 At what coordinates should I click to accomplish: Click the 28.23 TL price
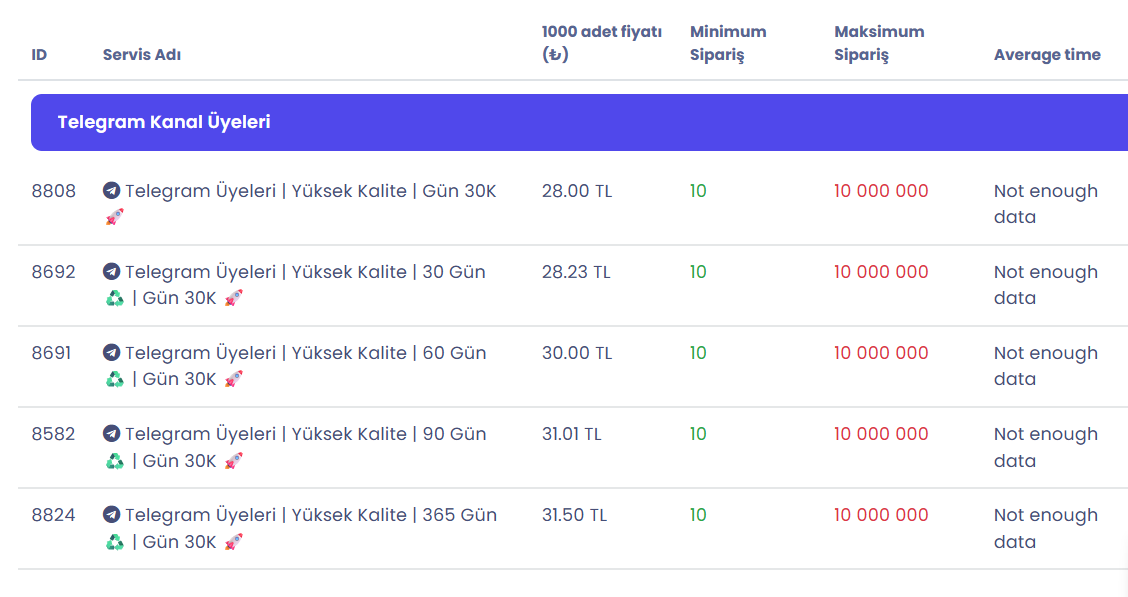pyautogui.click(x=576, y=272)
